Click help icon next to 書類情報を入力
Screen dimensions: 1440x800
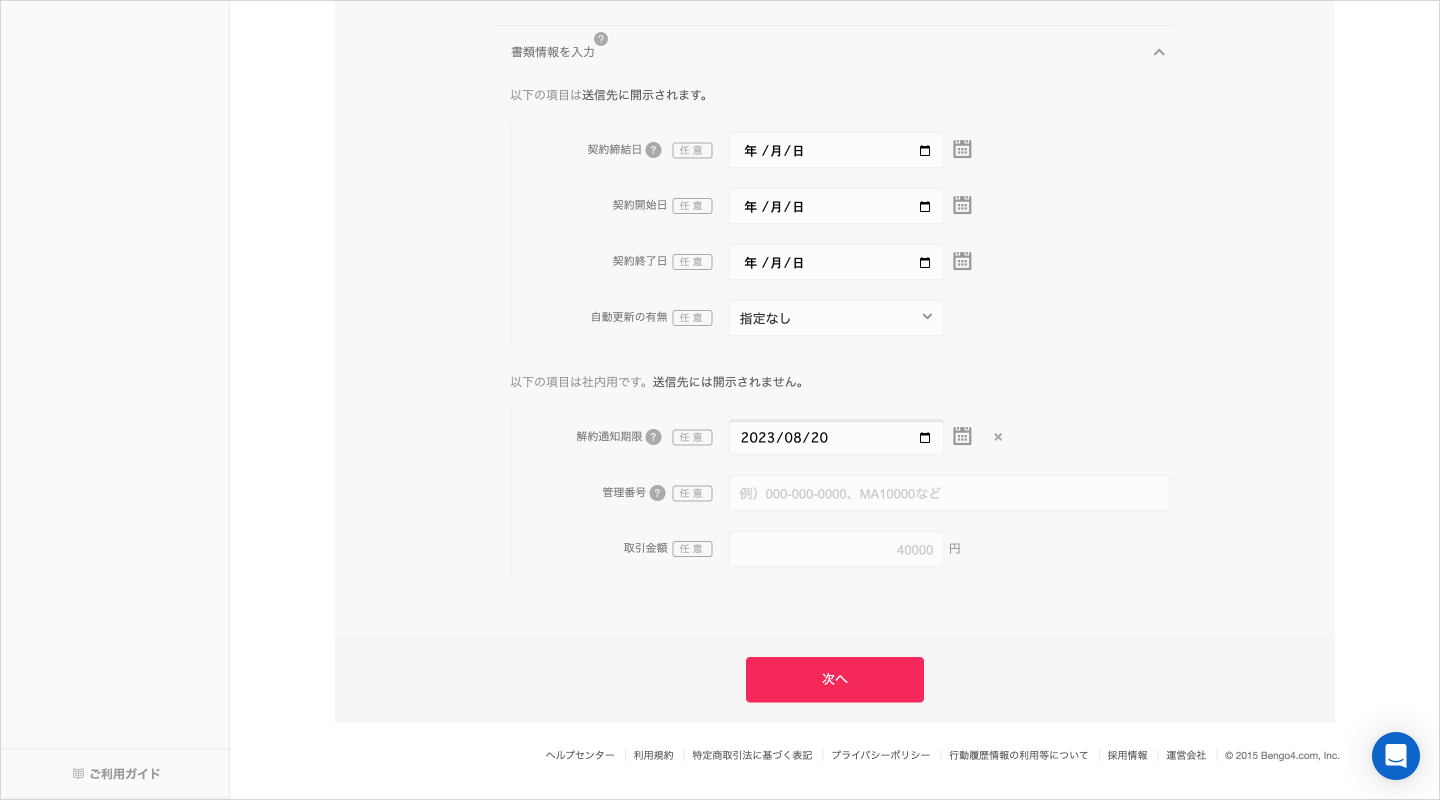pyautogui.click(x=601, y=39)
